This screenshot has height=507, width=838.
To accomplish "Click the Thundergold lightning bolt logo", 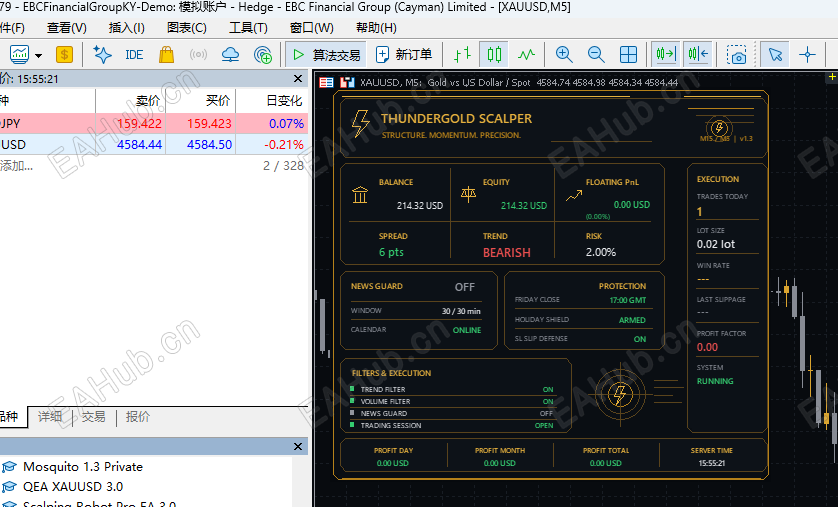I will 360,123.
